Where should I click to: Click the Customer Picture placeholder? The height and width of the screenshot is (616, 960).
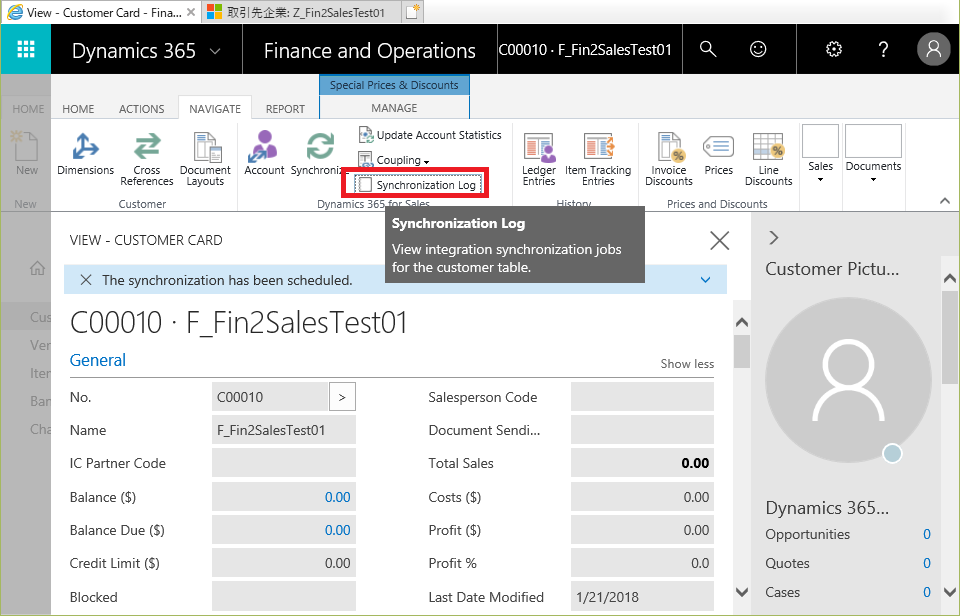pyautogui.click(x=849, y=380)
